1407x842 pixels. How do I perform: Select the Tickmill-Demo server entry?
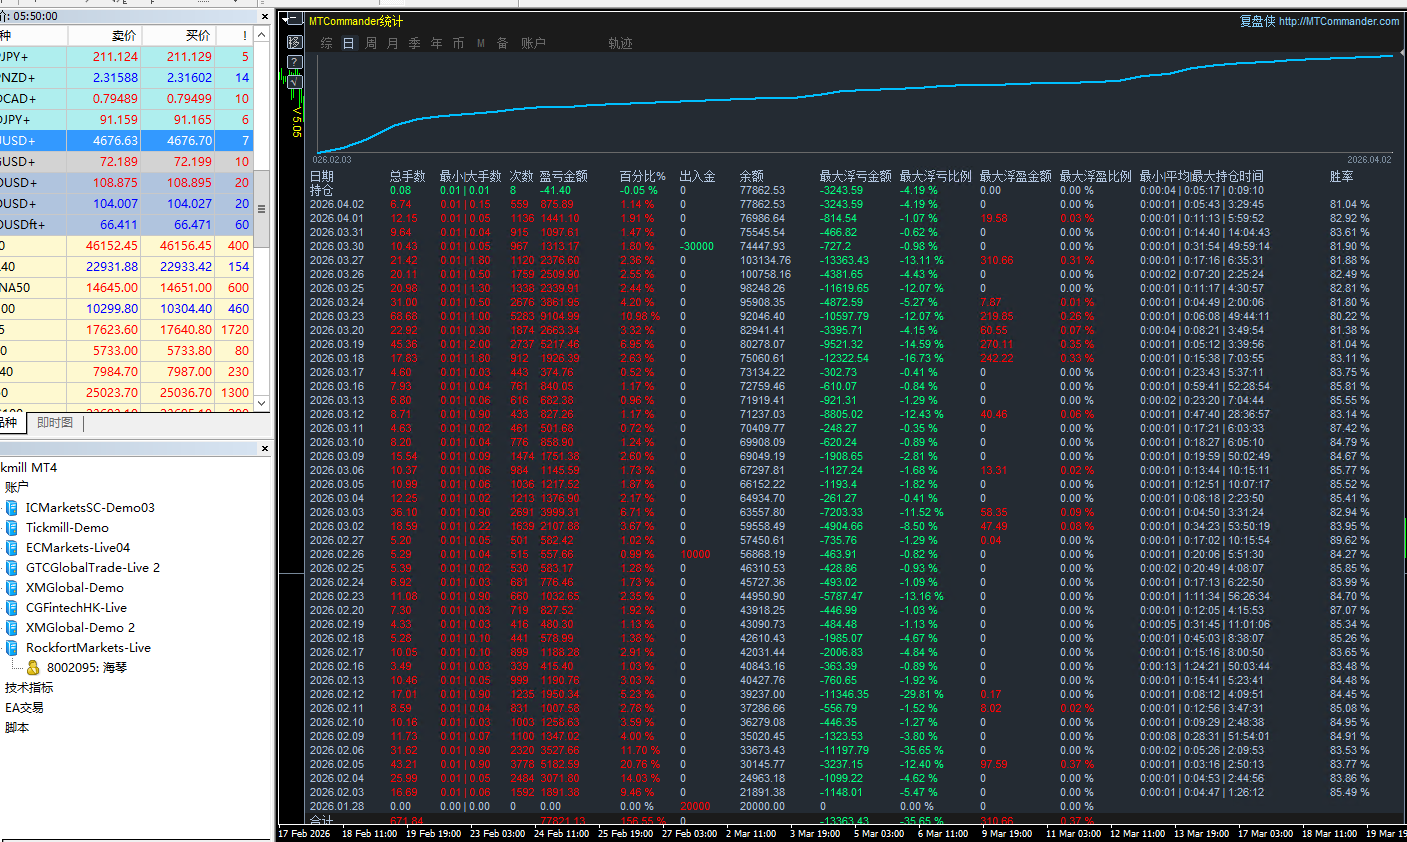point(67,528)
